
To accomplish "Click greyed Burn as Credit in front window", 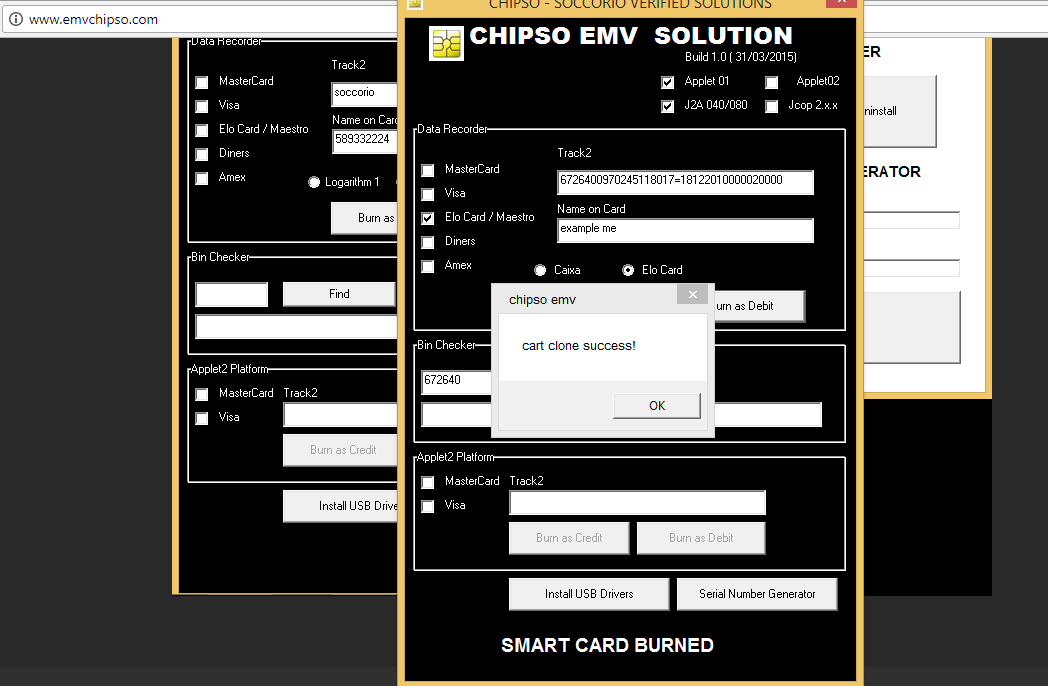I will [569, 538].
